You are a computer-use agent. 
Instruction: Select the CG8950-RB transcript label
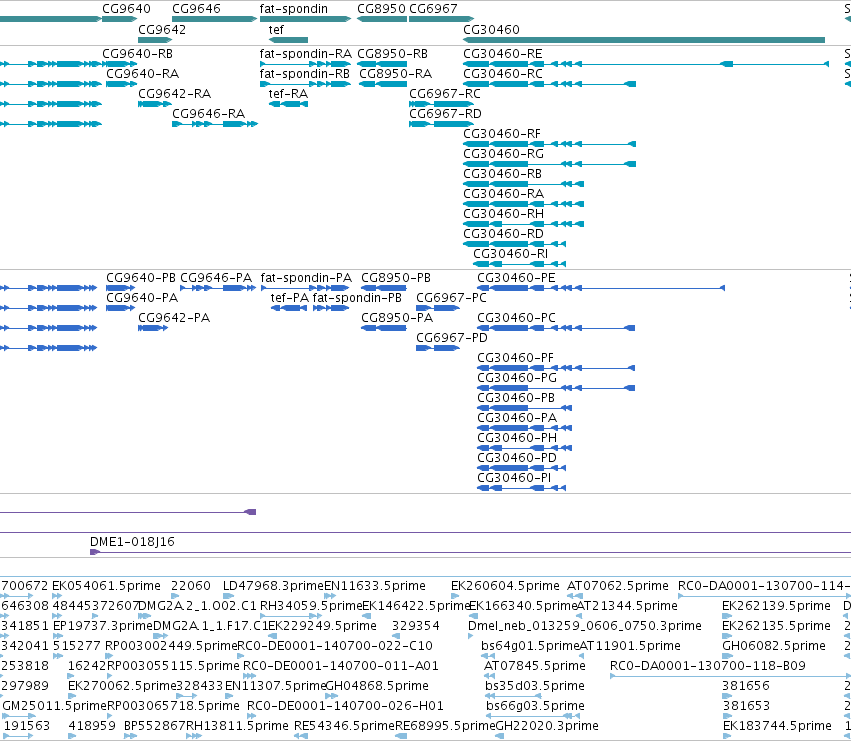point(392,53)
